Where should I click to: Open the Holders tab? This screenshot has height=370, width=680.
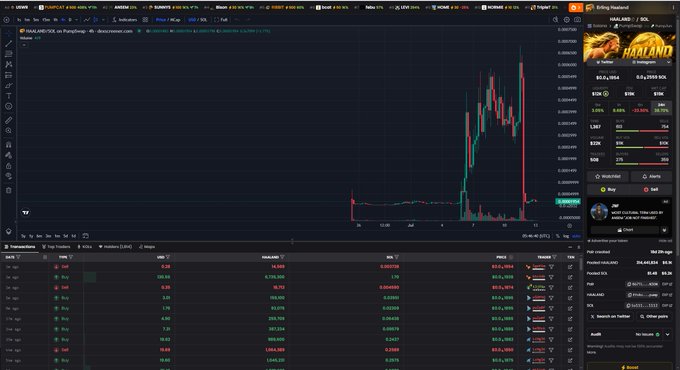(x=115, y=247)
